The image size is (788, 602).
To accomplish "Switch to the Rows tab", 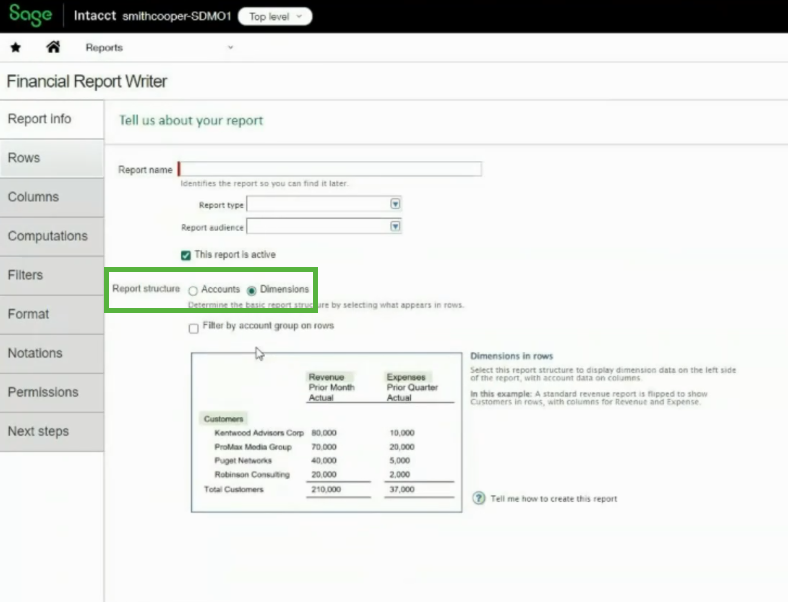I will pos(52,158).
